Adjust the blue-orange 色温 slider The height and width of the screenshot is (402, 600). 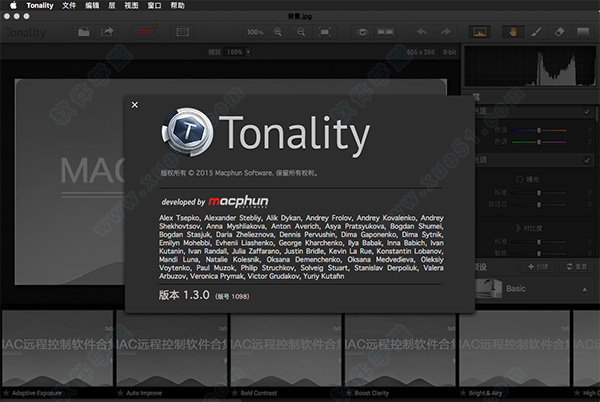click(x=539, y=130)
